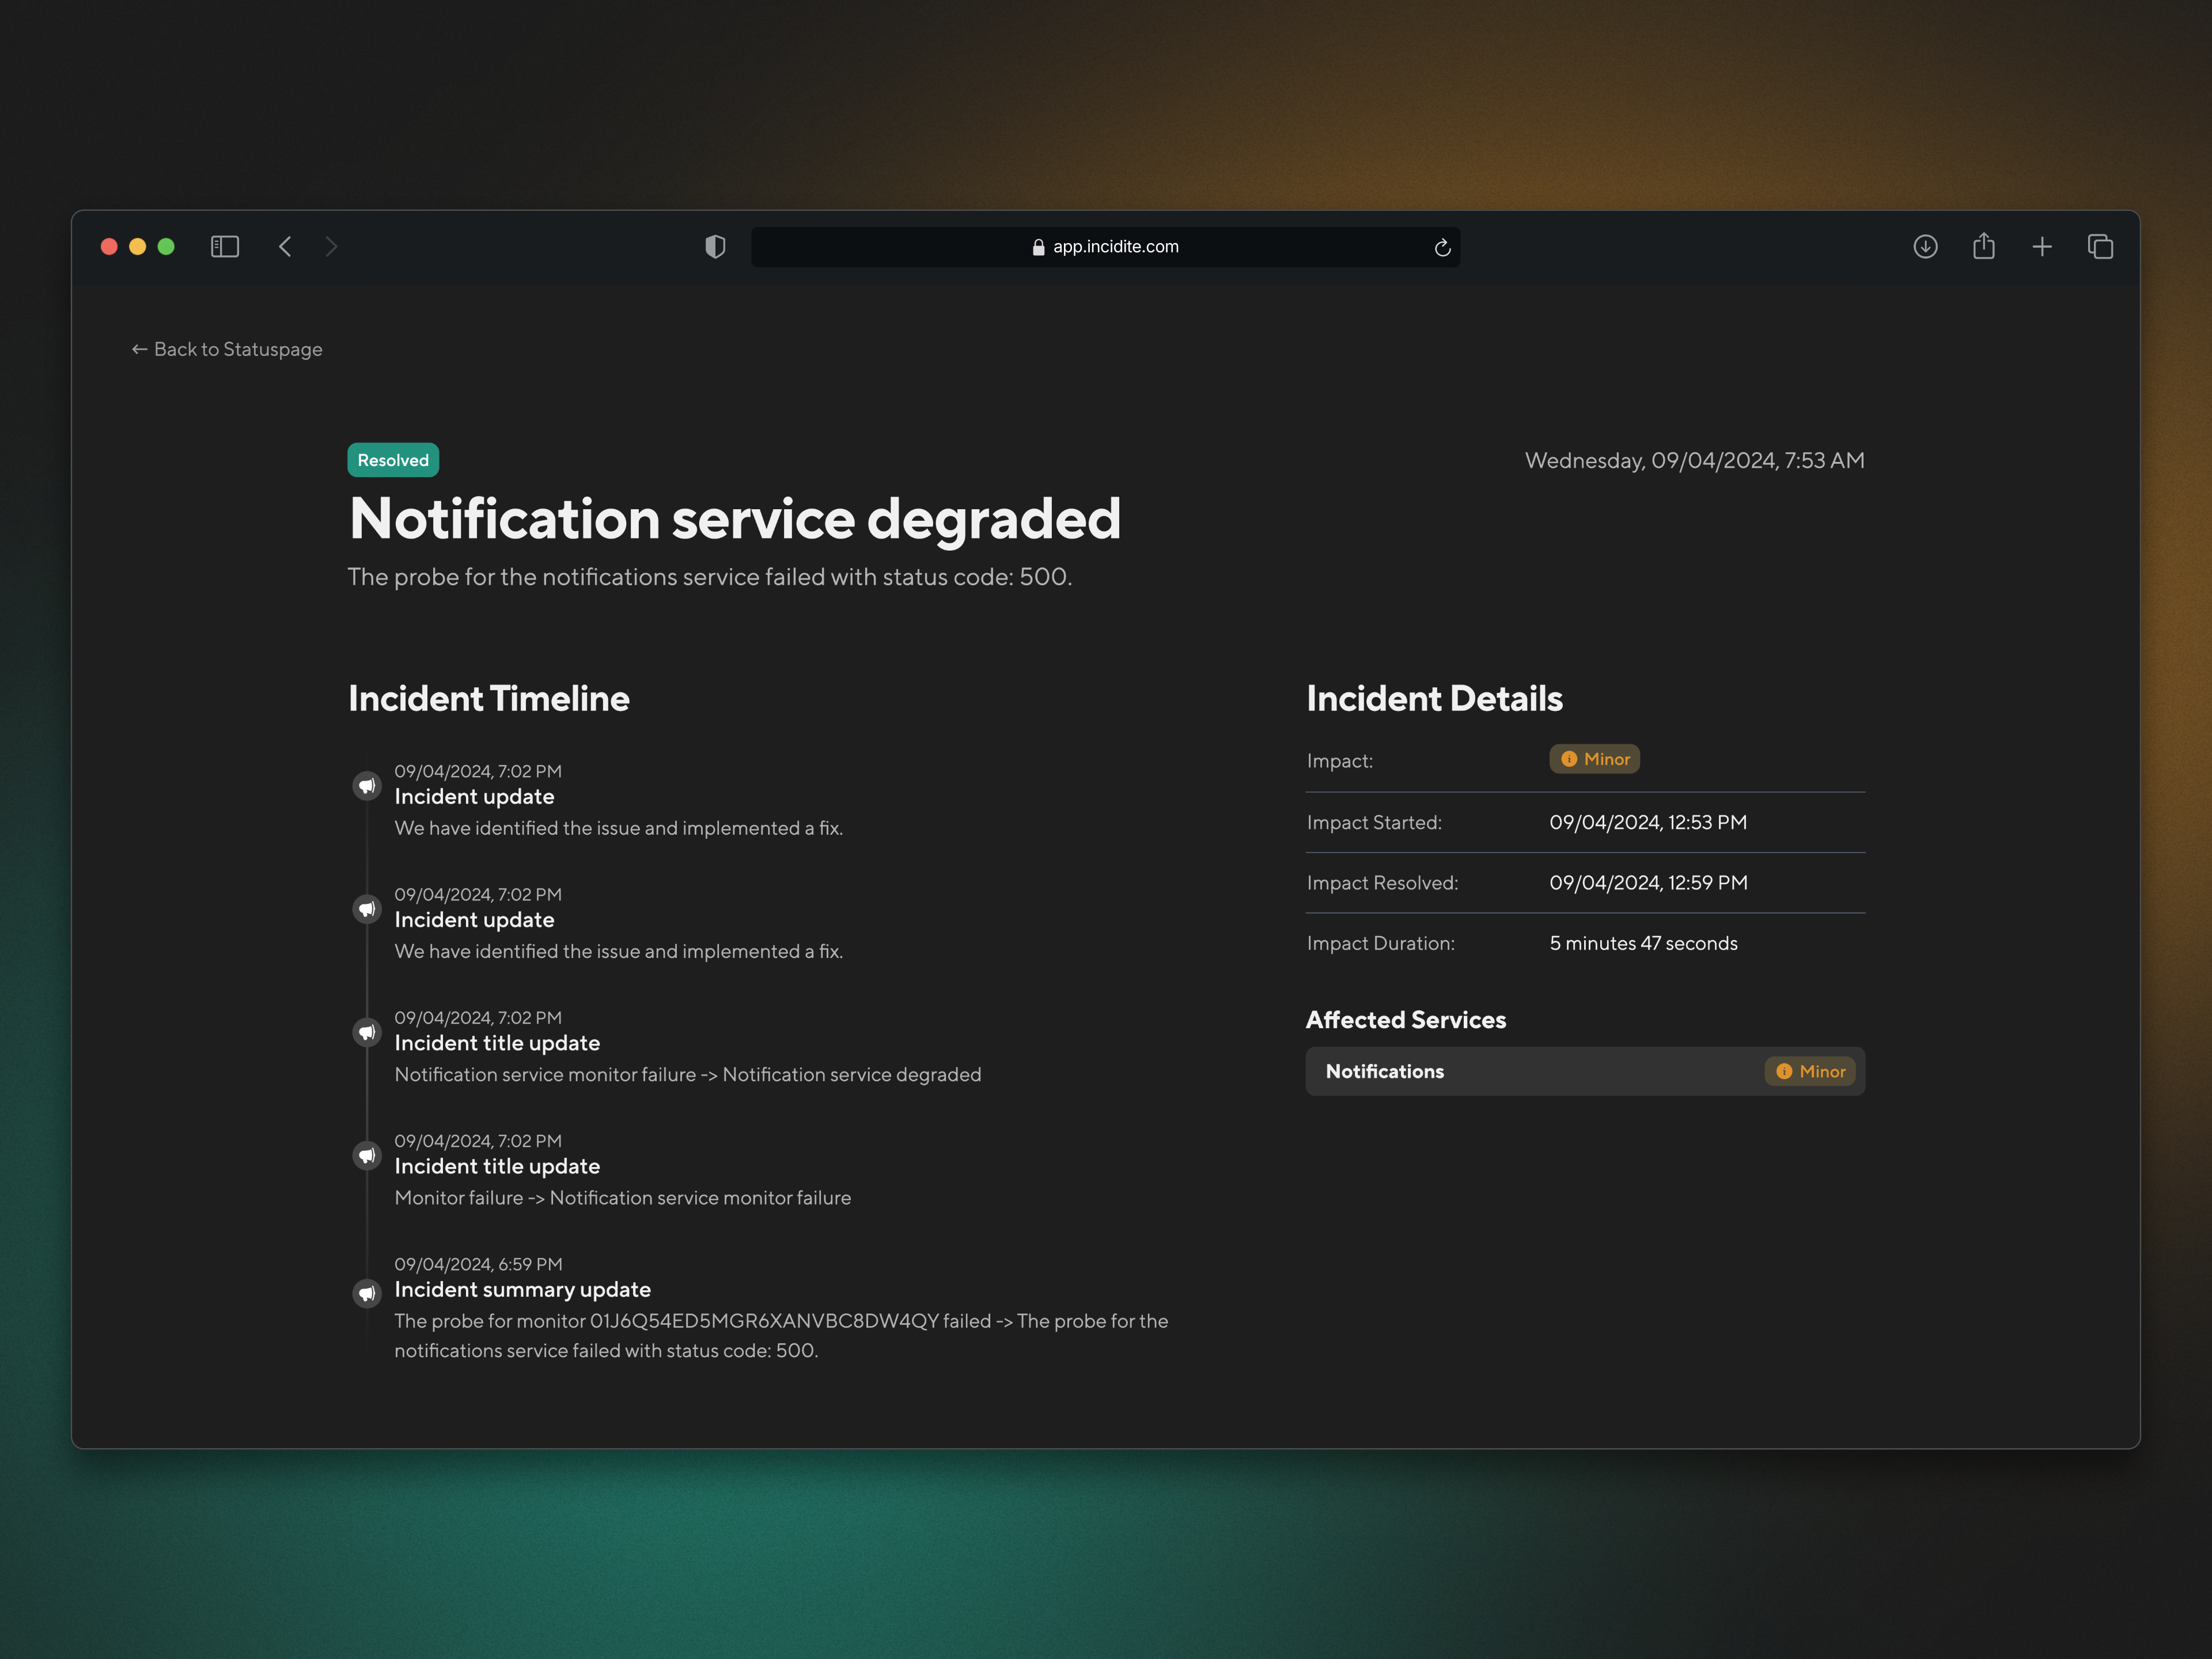The image size is (2212, 1659).
Task: Open the downloads icon in the toolbar
Action: point(1925,246)
